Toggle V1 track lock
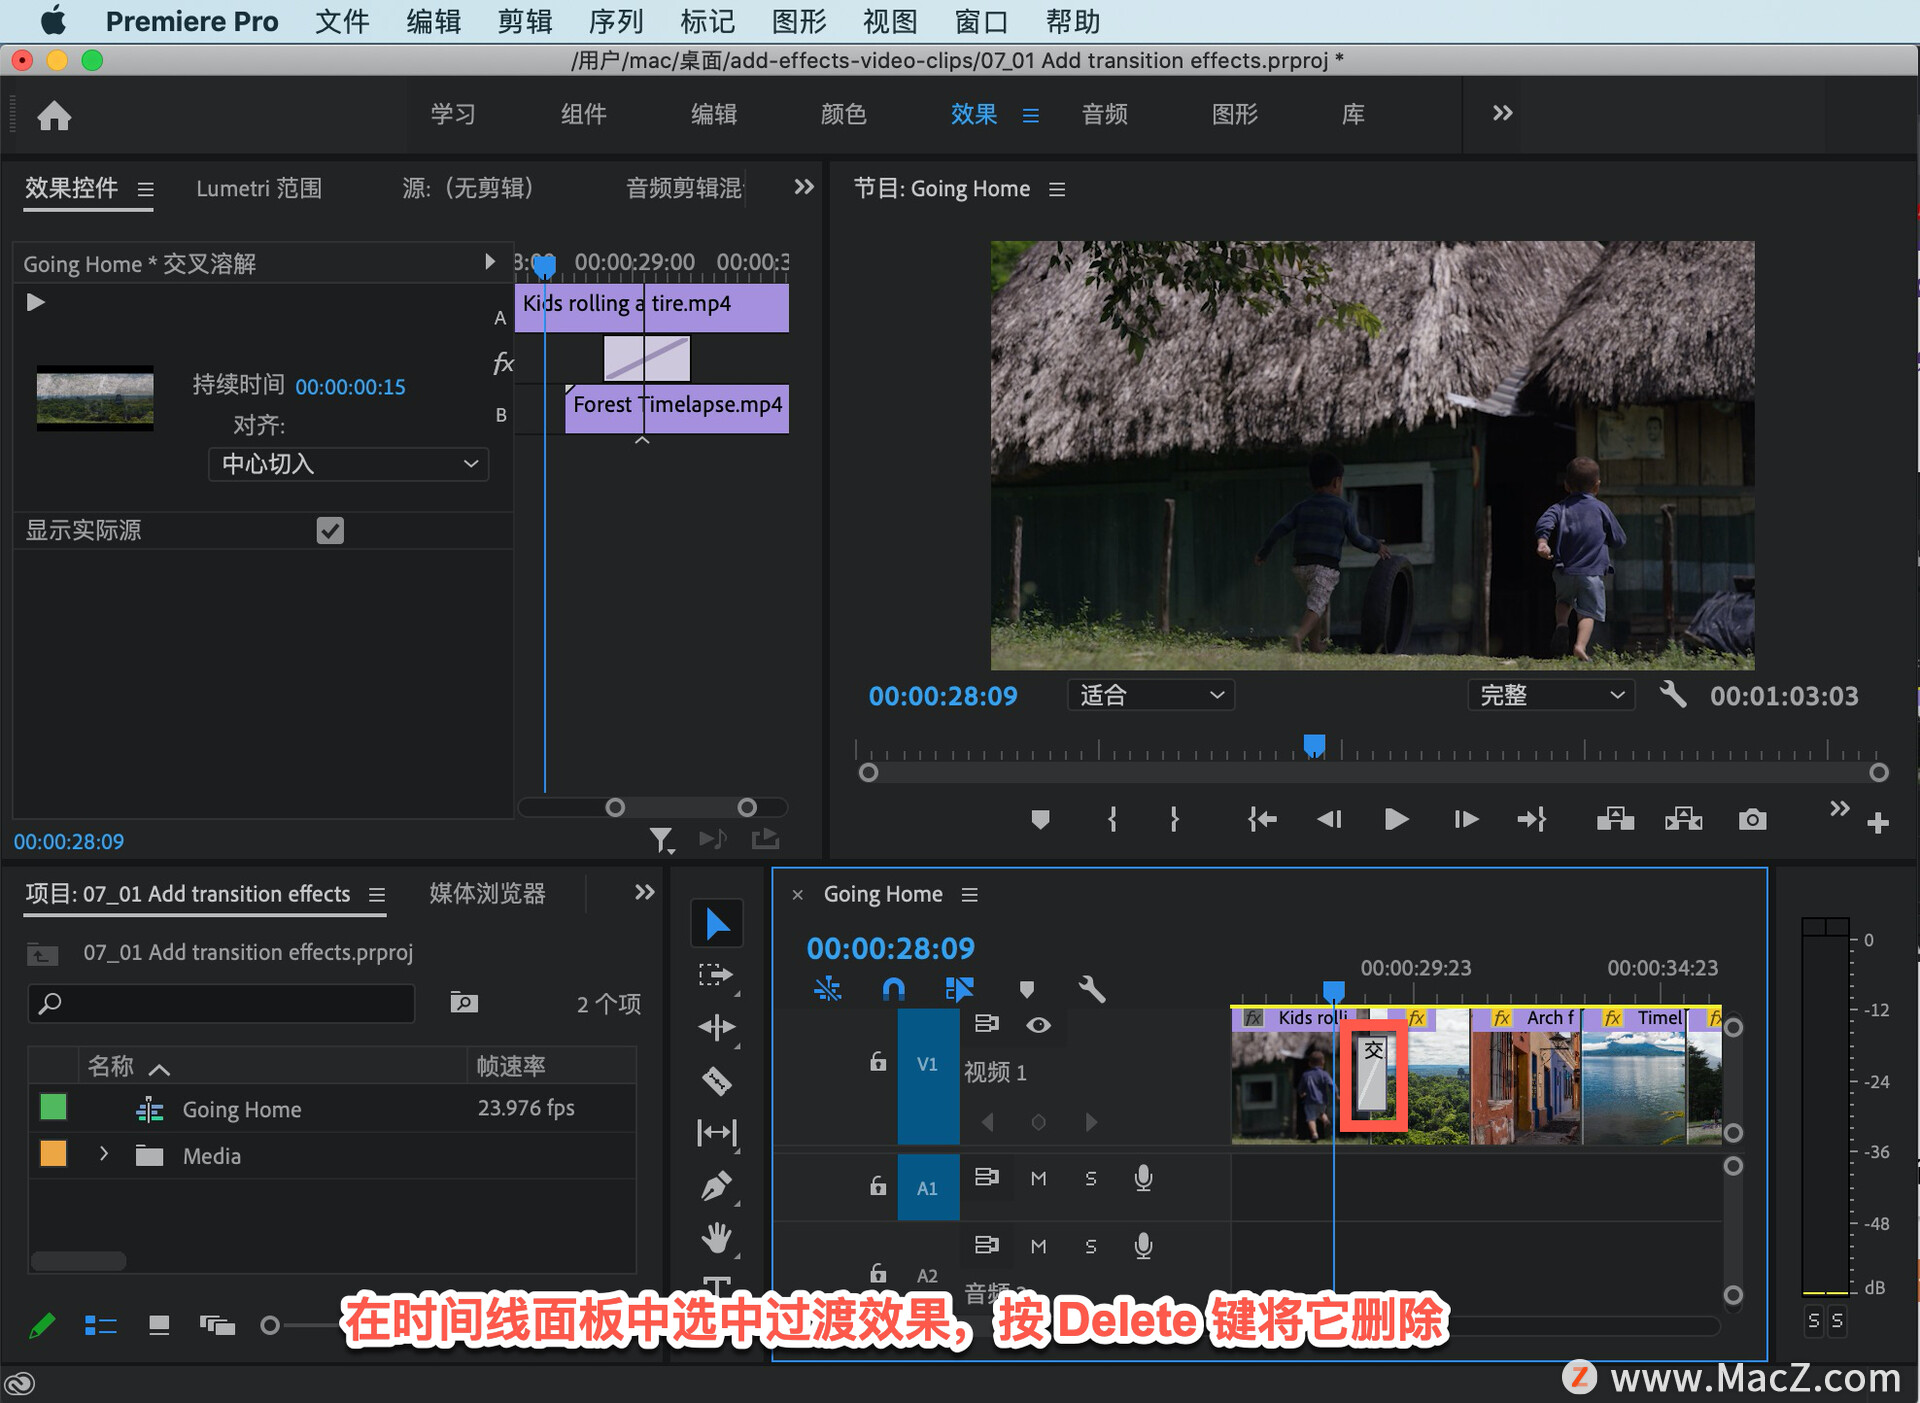1920x1403 pixels. (878, 1062)
